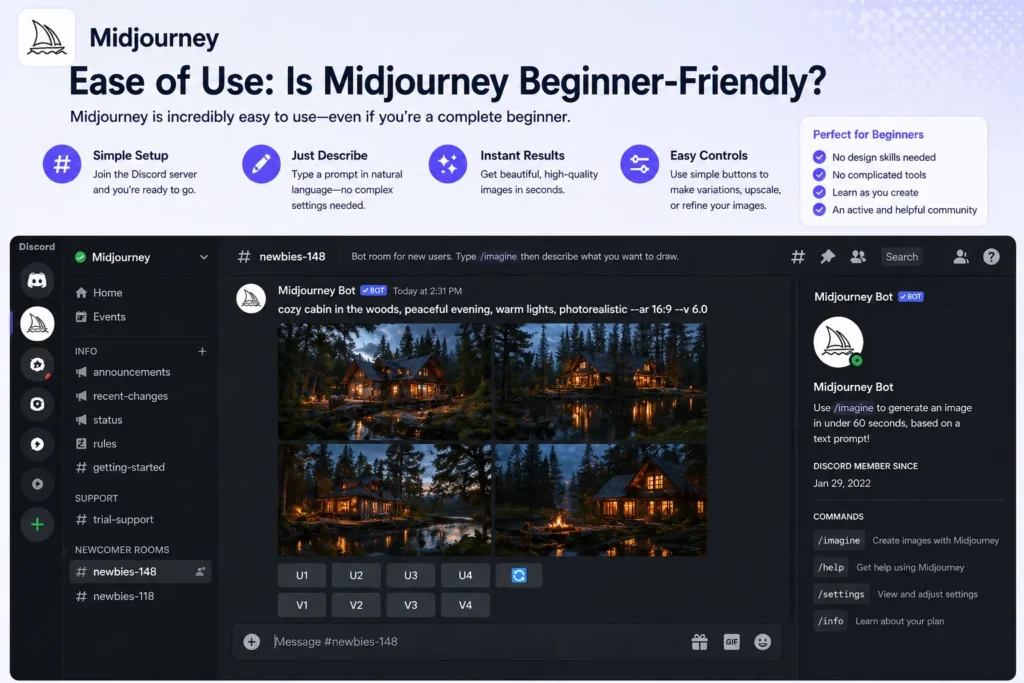Open the Home item in server sidebar
Screen dimensions: 1024x683
point(140,293)
